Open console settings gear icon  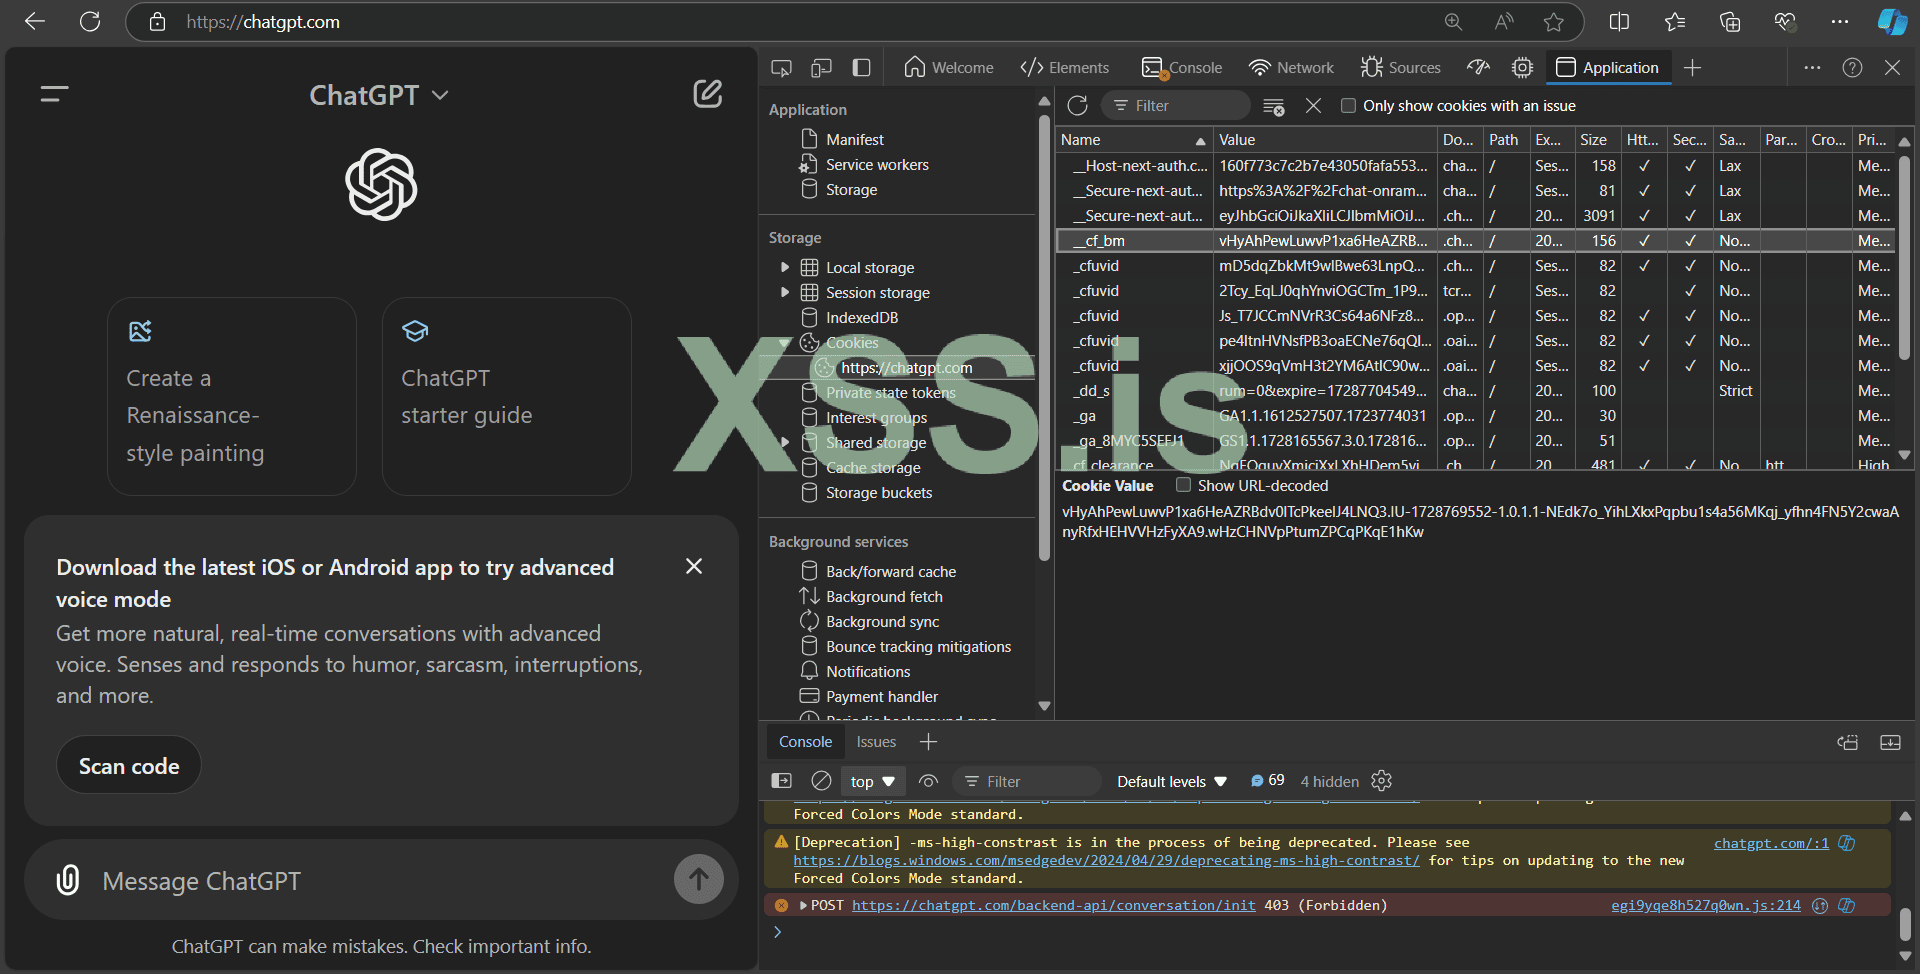(x=1381, y=781)
